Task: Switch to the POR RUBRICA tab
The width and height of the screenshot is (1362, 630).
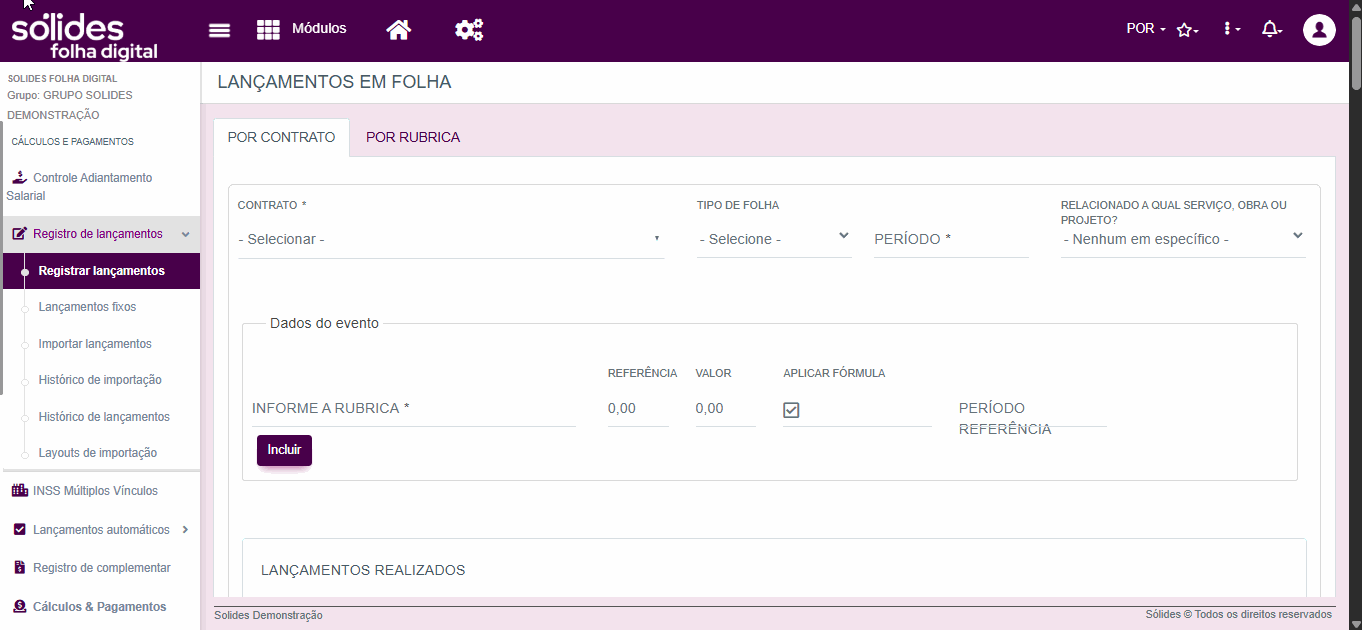Action: (413, 137)
